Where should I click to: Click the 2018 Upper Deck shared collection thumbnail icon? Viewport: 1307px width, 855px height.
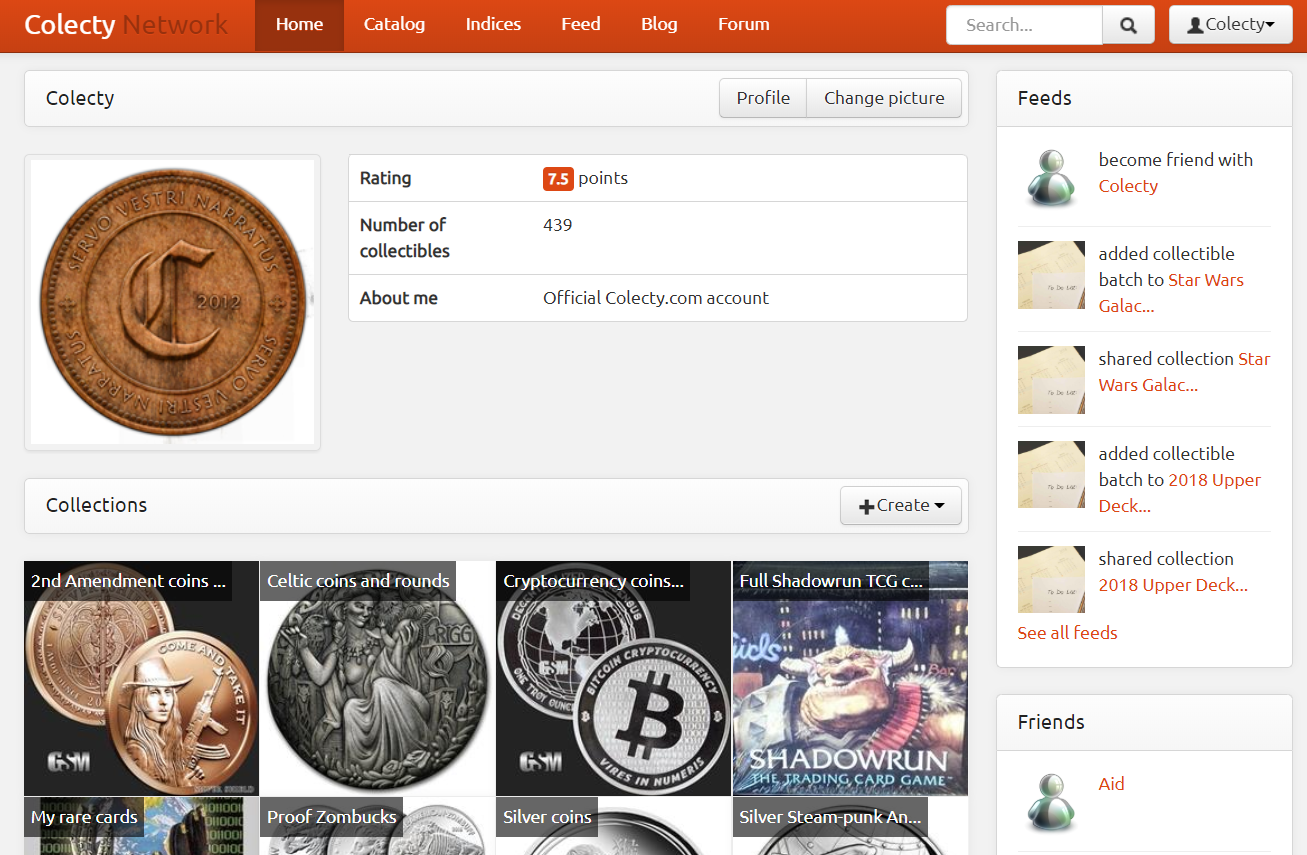(x=1051, y=579)
